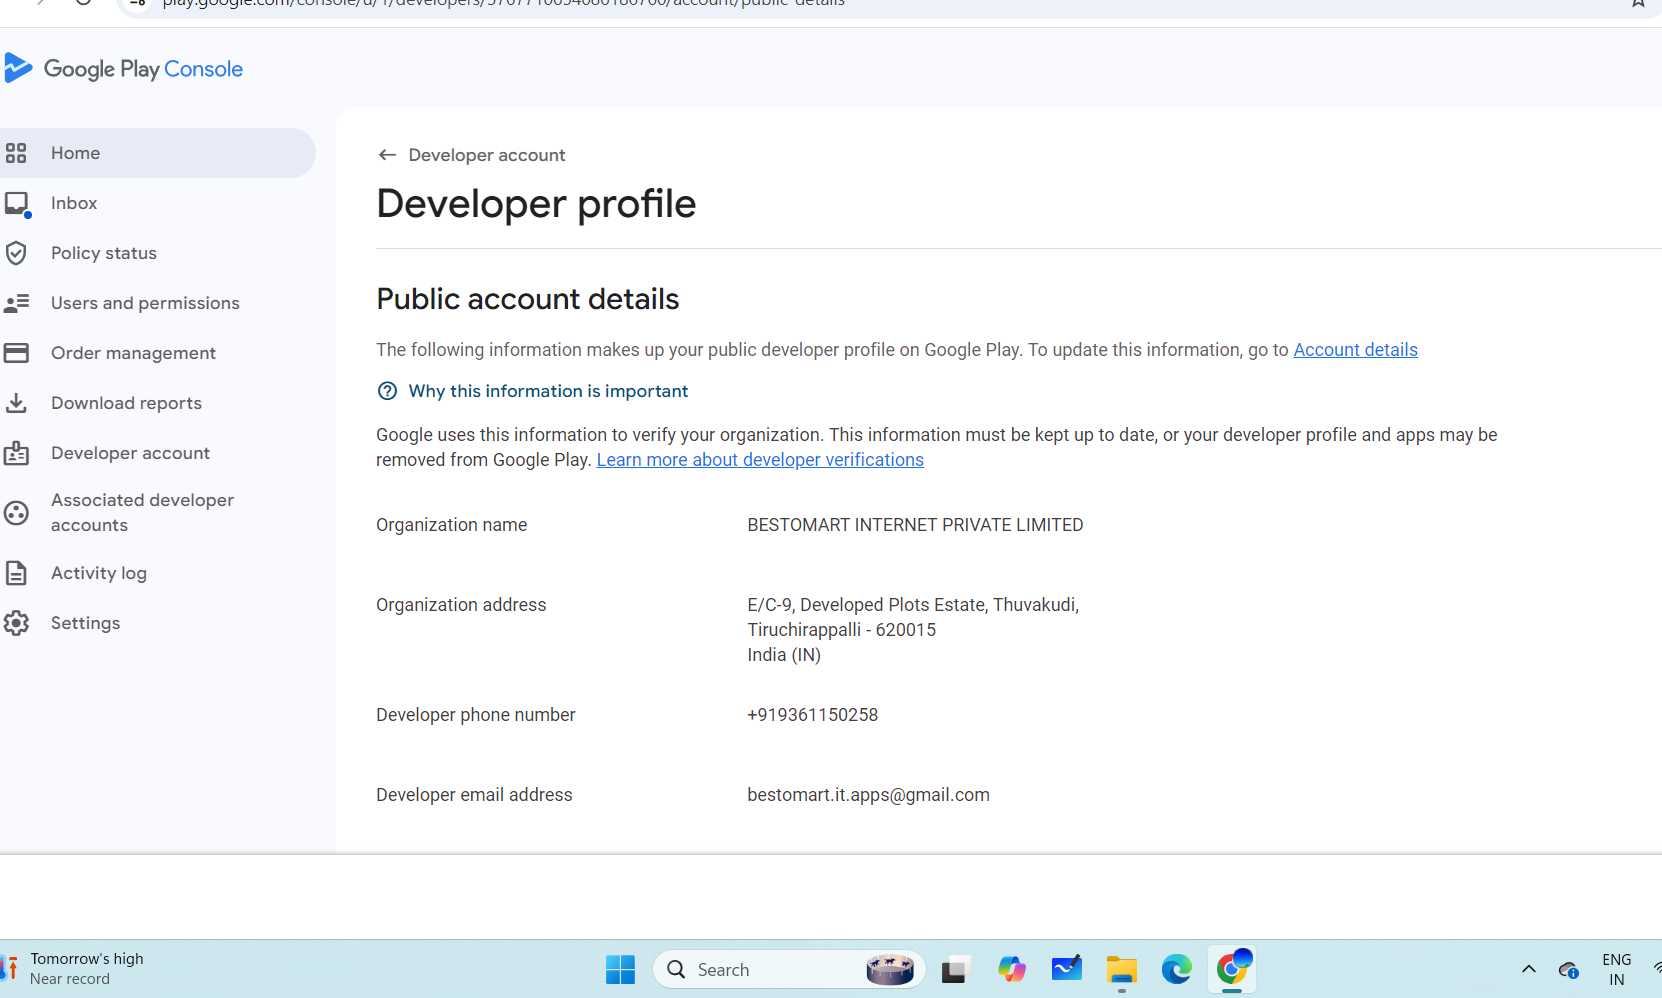The image size is (1662, 998).
Task: Open Home via its grid icon
Action: click(16, 153)
